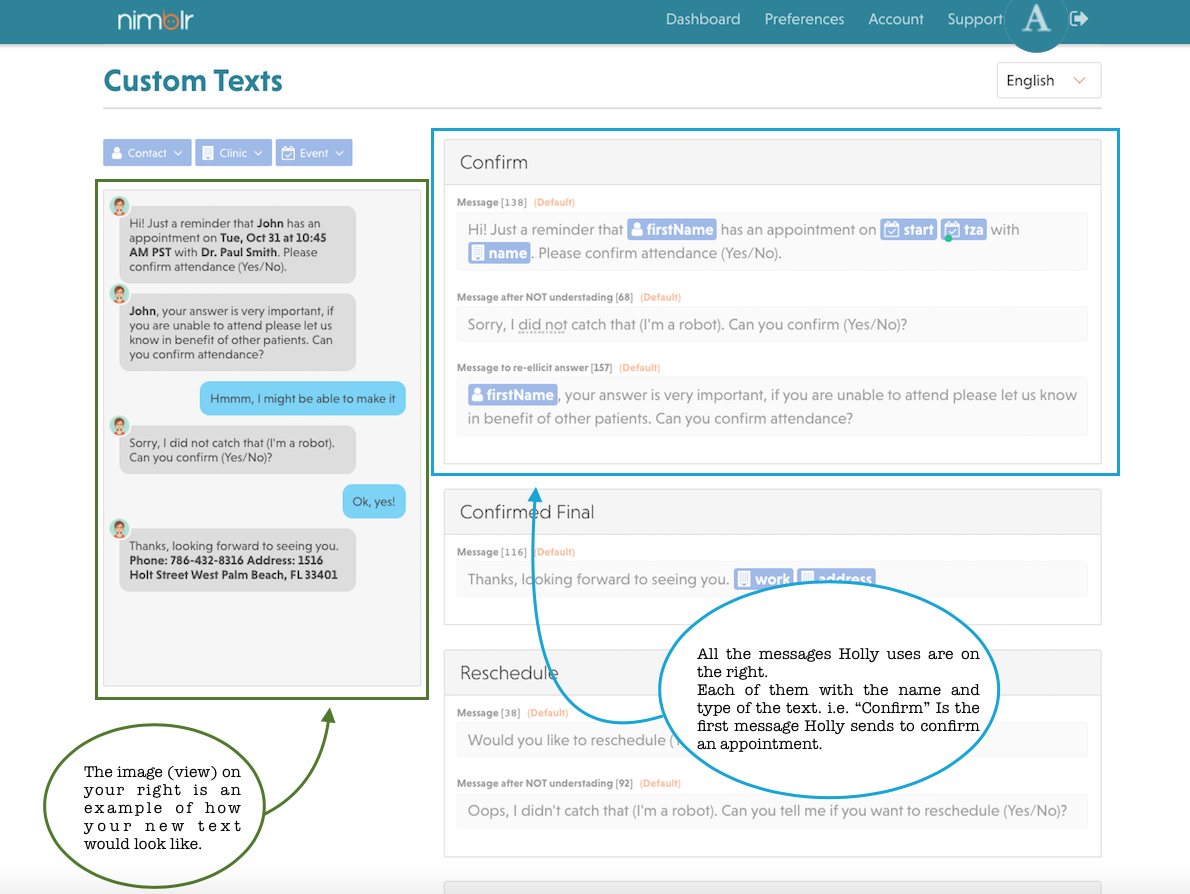Open the Dashboard page

pyautogui.click(x=703, y=20)
